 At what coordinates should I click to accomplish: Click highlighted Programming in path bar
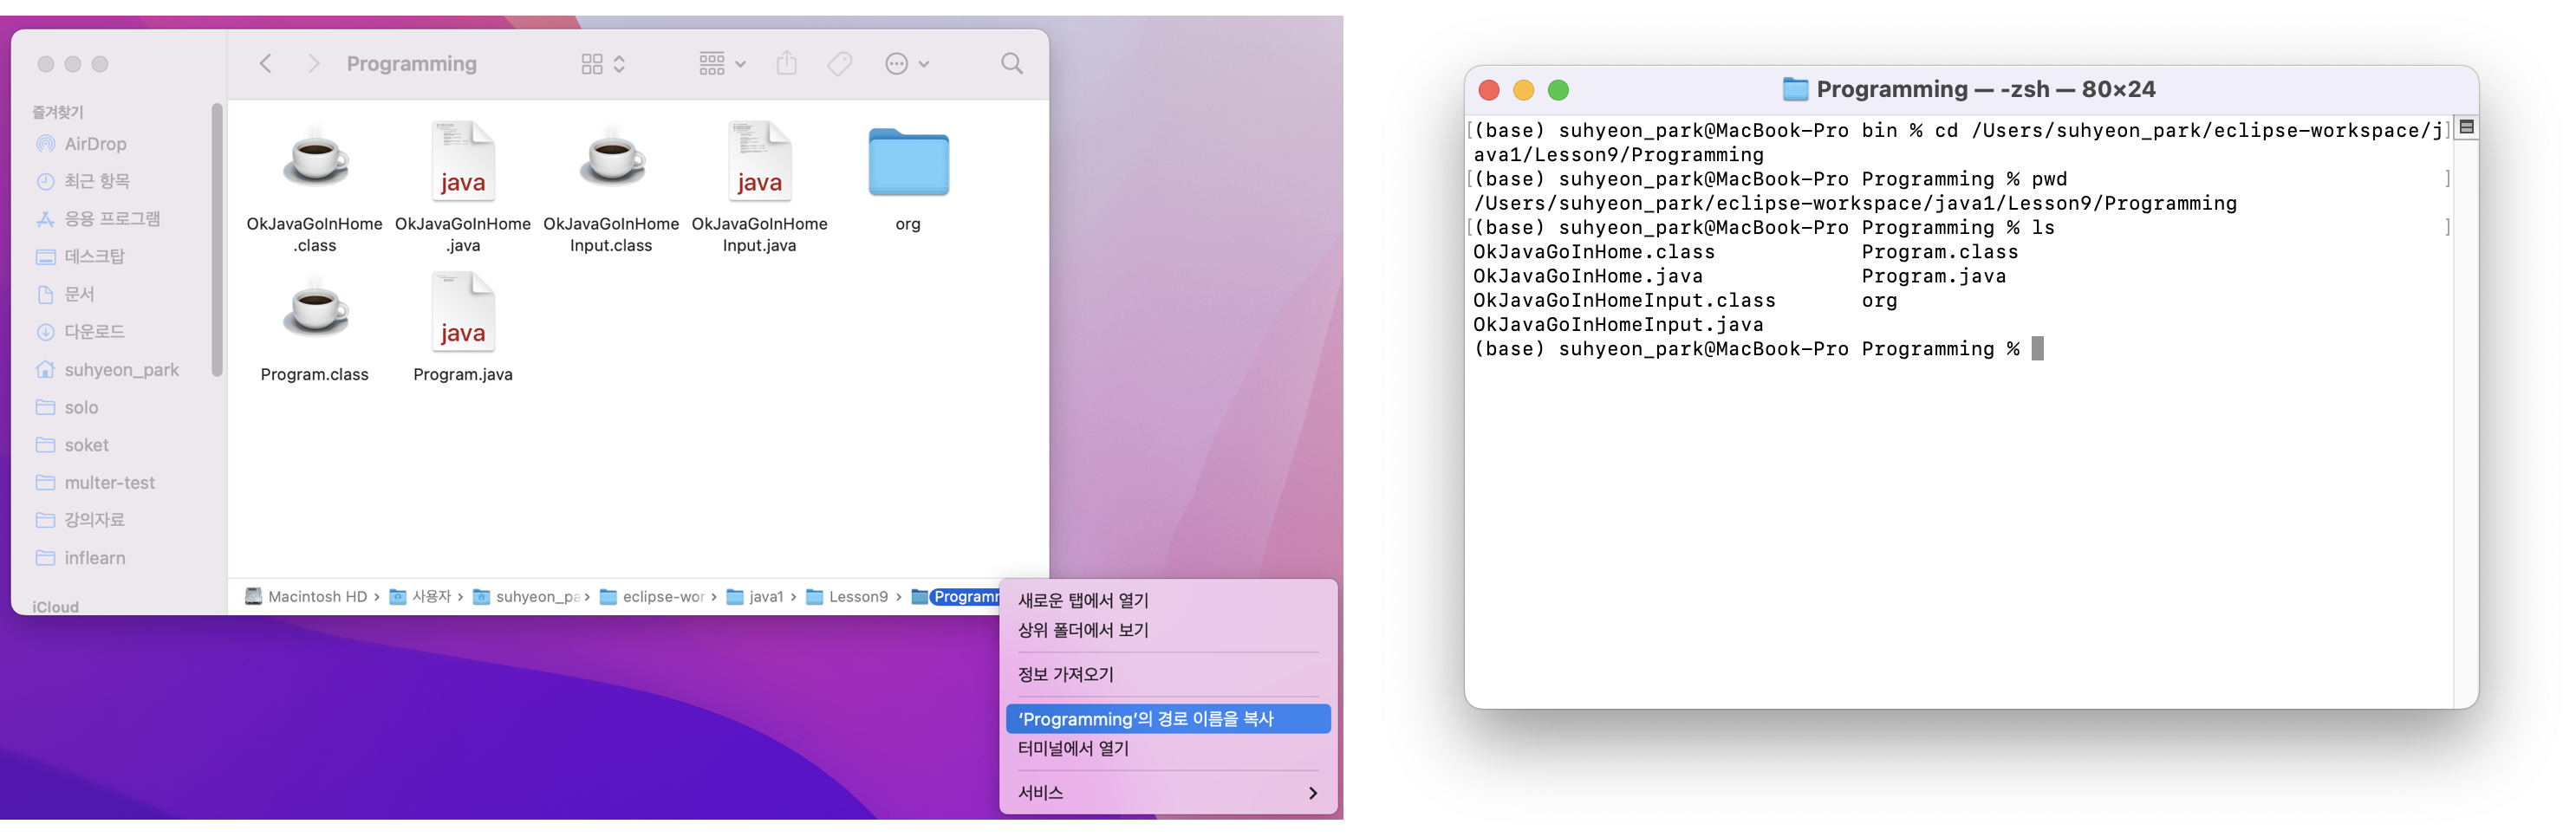point(957,597)
